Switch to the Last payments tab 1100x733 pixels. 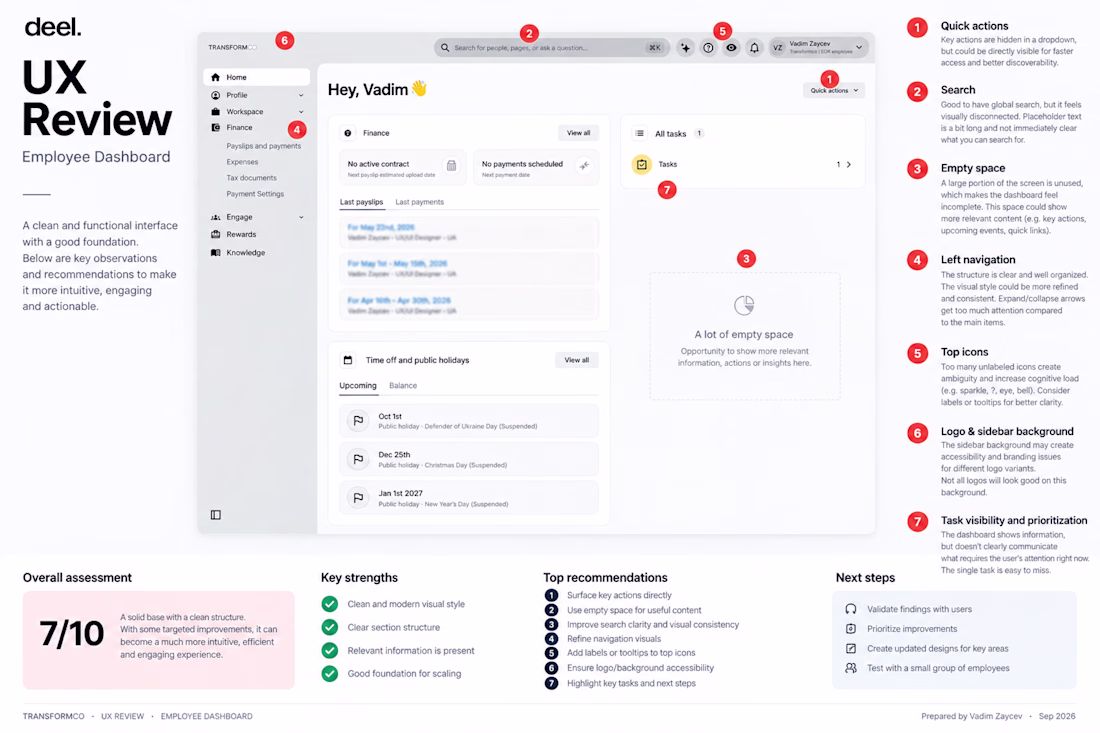click(420, 202)
